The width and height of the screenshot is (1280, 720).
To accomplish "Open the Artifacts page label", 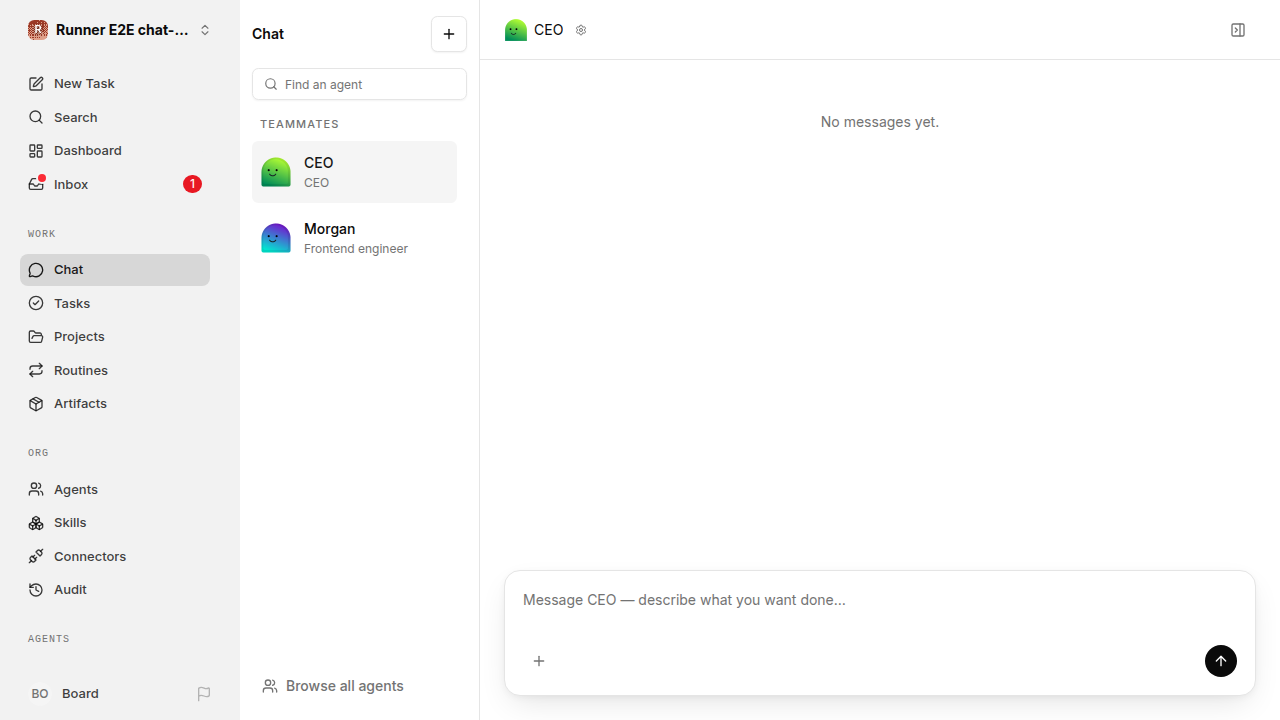I will click(80, 404).
